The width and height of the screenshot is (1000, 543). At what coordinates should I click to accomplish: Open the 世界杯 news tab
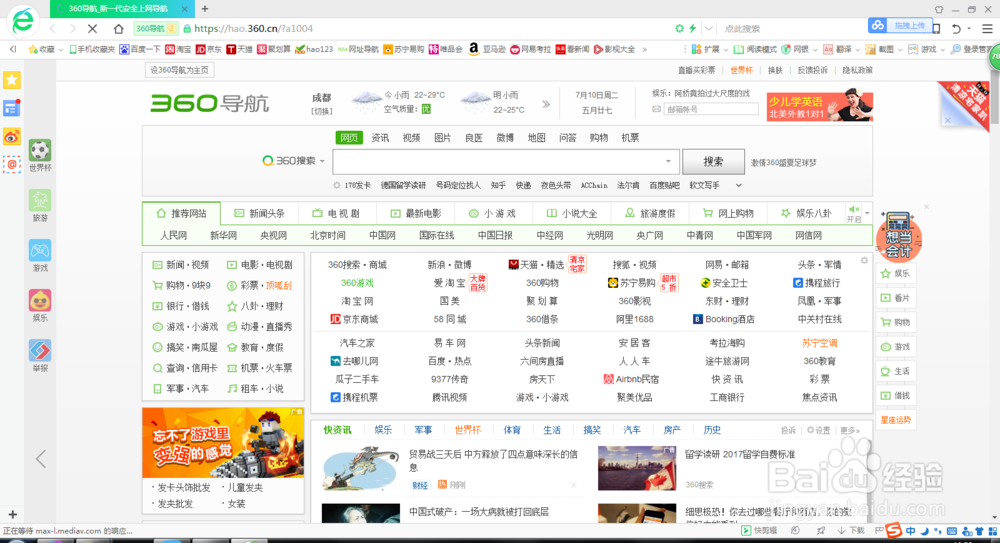point(467,430)
